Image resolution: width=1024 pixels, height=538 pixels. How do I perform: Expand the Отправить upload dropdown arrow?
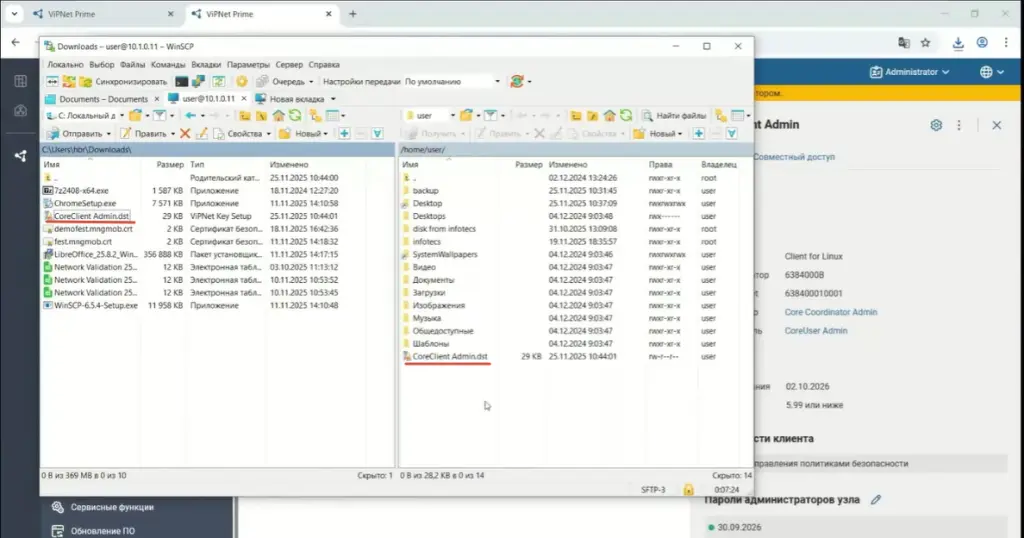[x=108, y=134]
